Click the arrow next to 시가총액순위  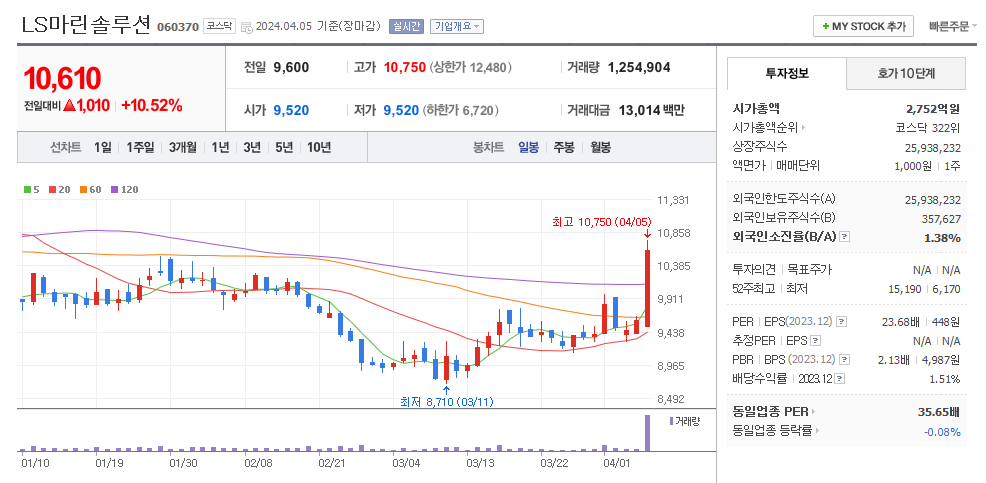click(803, 128)
